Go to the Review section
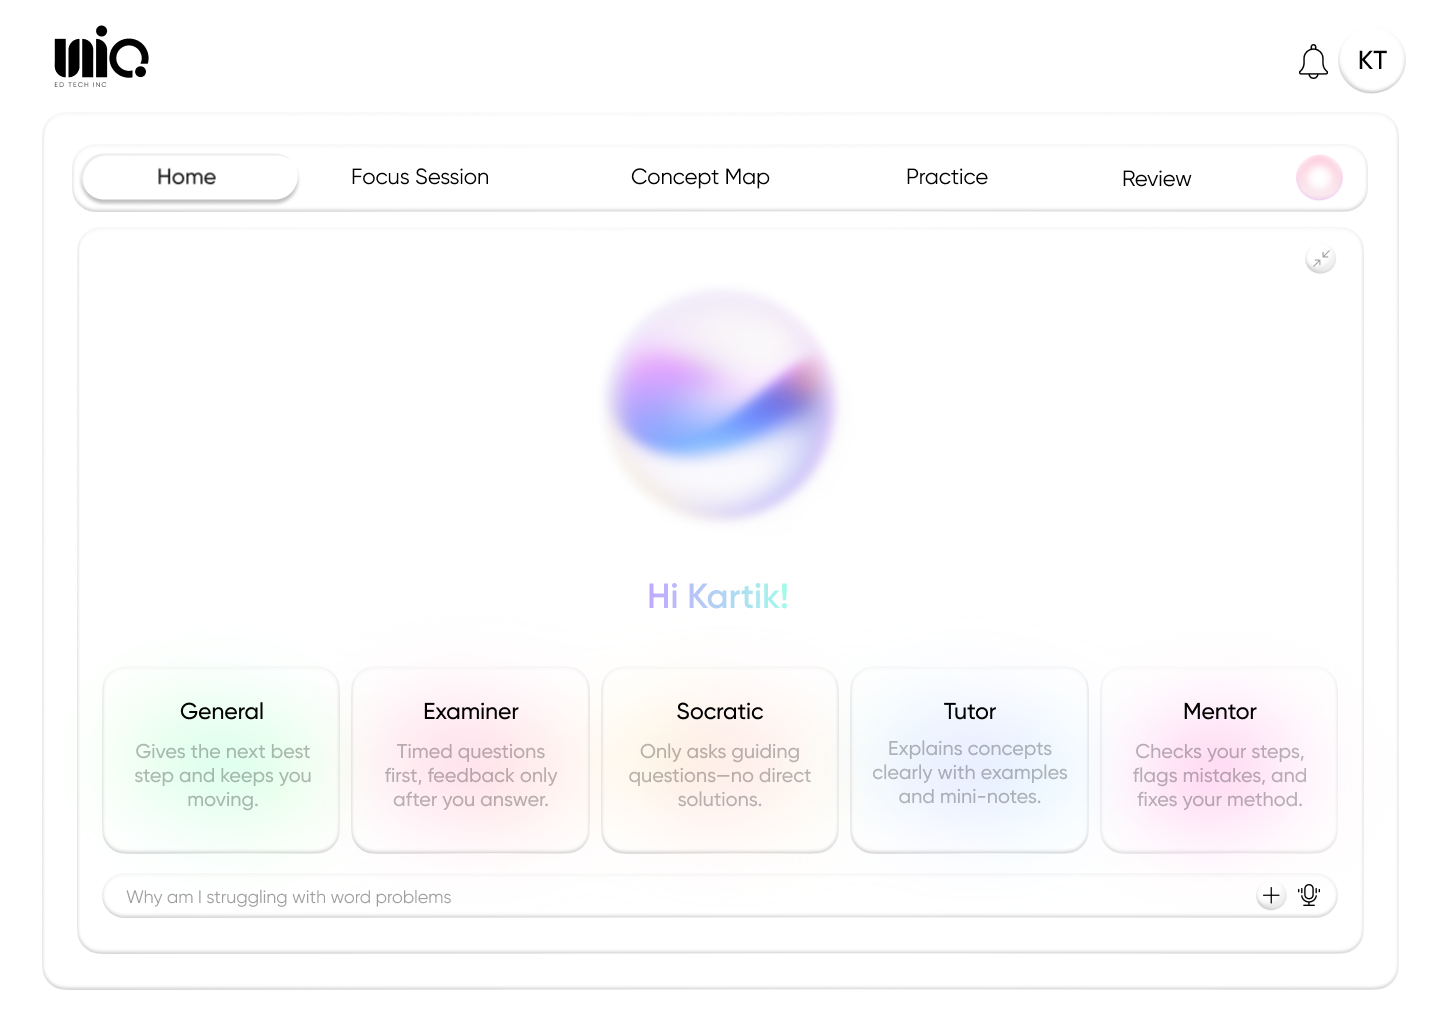The width and height of the screenshot is (1440, 1024). point(1156,178)
